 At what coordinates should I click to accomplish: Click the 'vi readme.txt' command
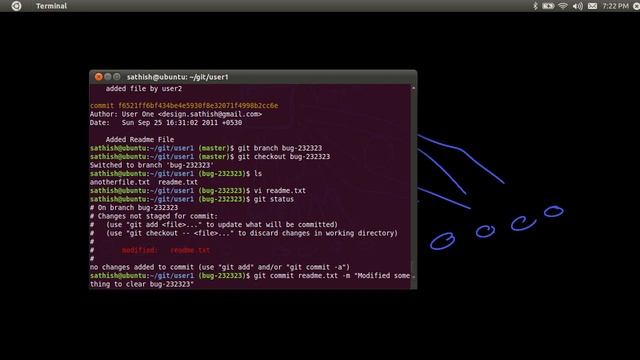280,191
